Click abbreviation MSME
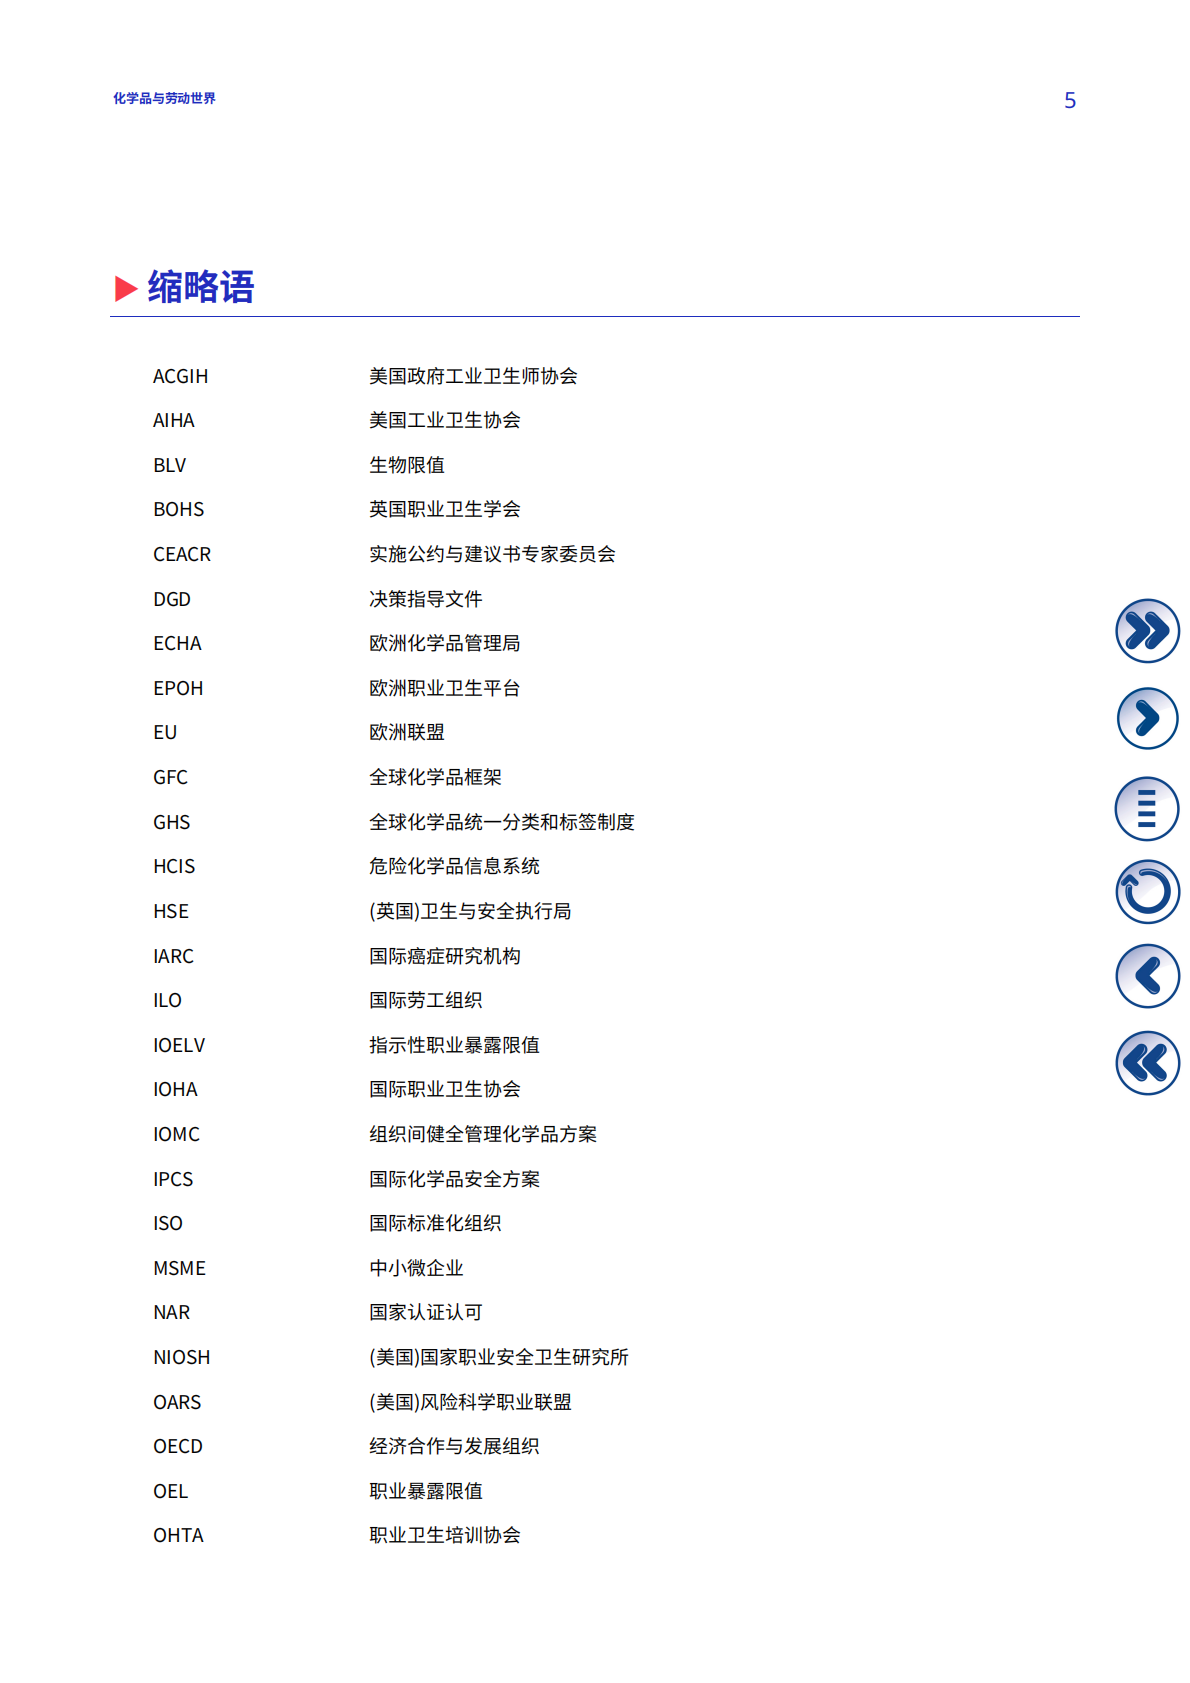Image resolution: width=1190 pixels, height=1683 pixels. pos(180,1268)
